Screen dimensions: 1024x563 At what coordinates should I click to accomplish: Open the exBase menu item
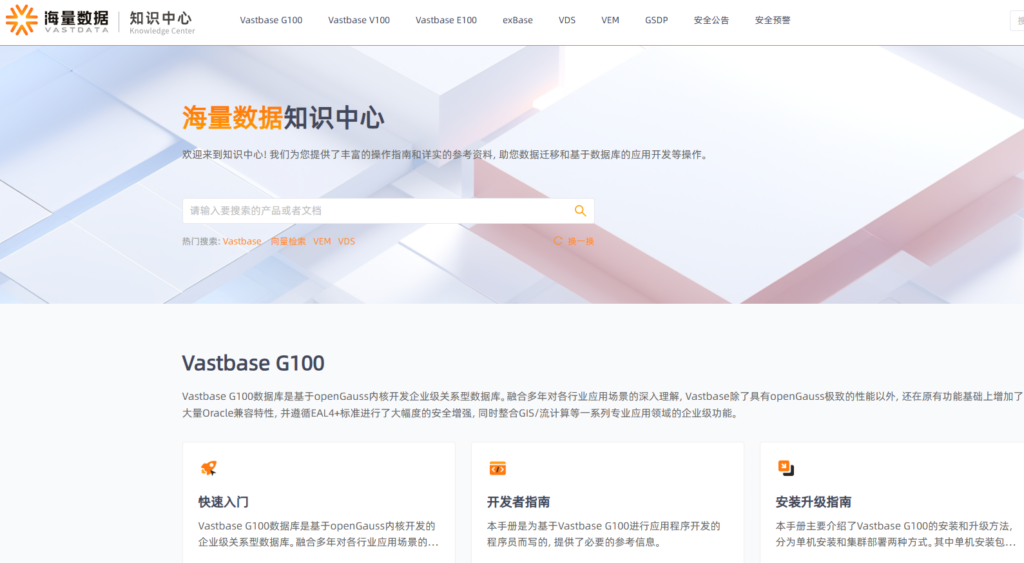click(x=517, y=20)
